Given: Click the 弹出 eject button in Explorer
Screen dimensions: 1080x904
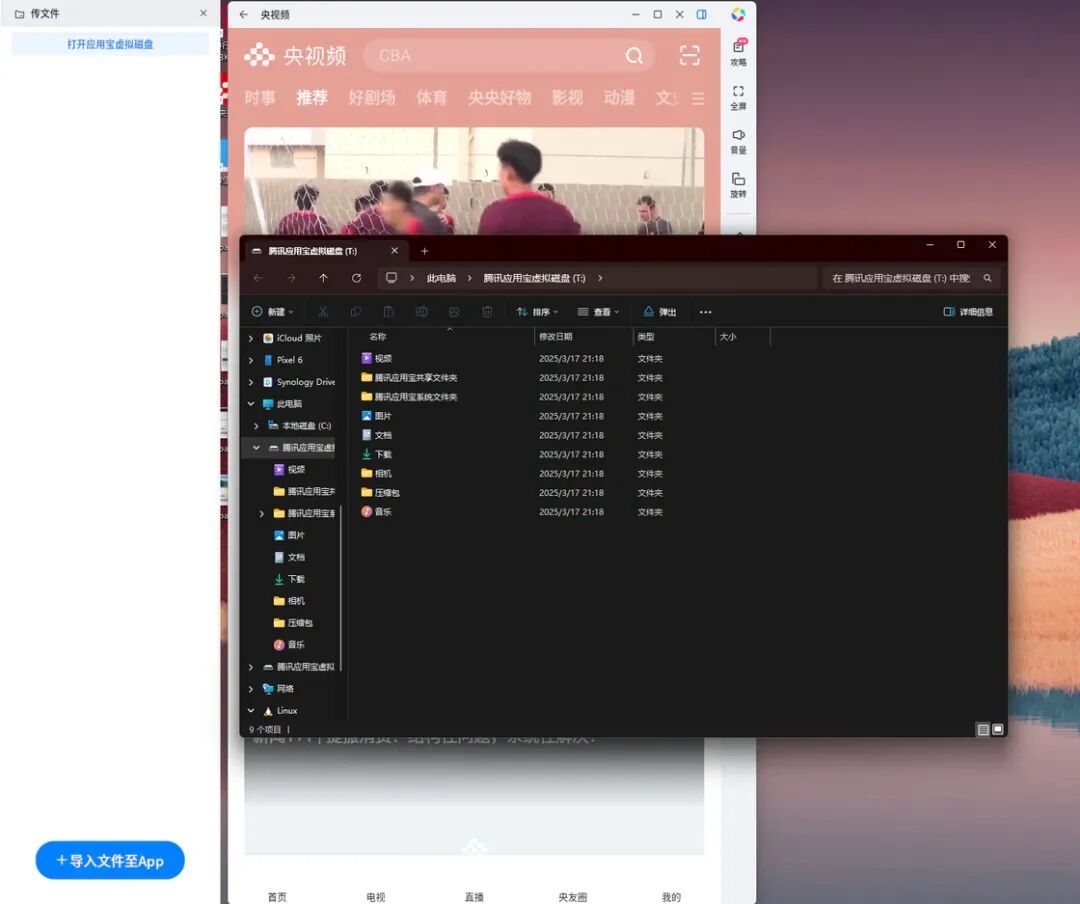Looking at the screenshot, I should coord(659,312).
